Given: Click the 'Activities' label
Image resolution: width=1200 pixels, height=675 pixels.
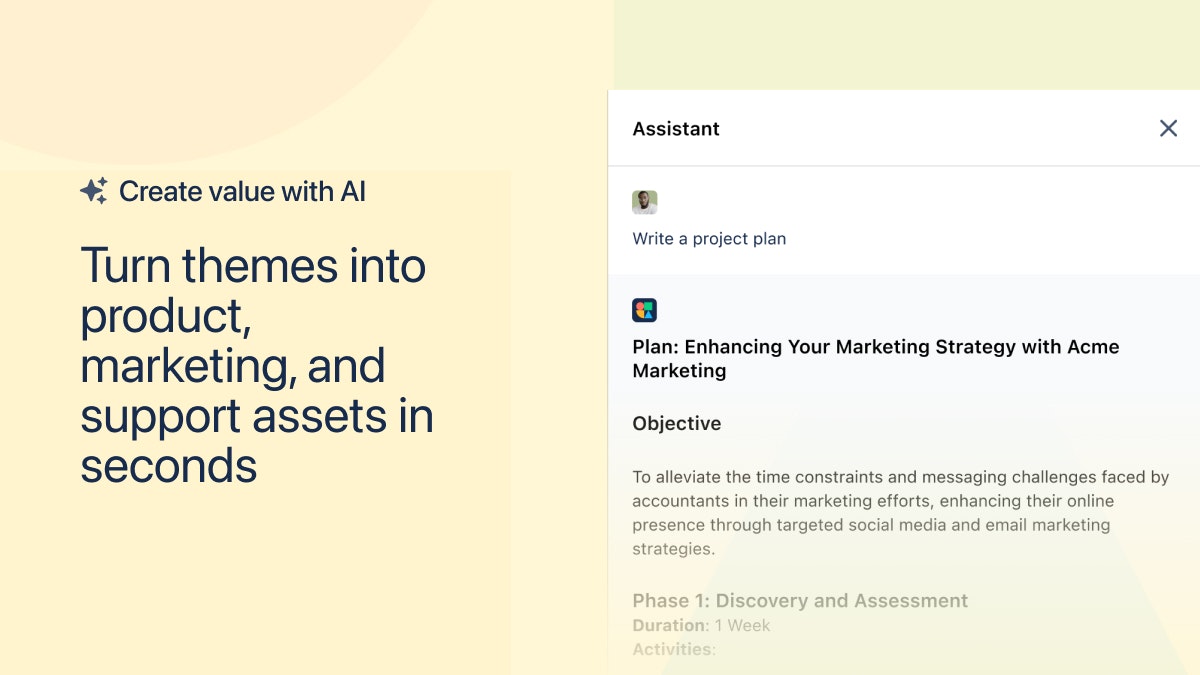Looking at the screenshot, I should coord(672,650).
